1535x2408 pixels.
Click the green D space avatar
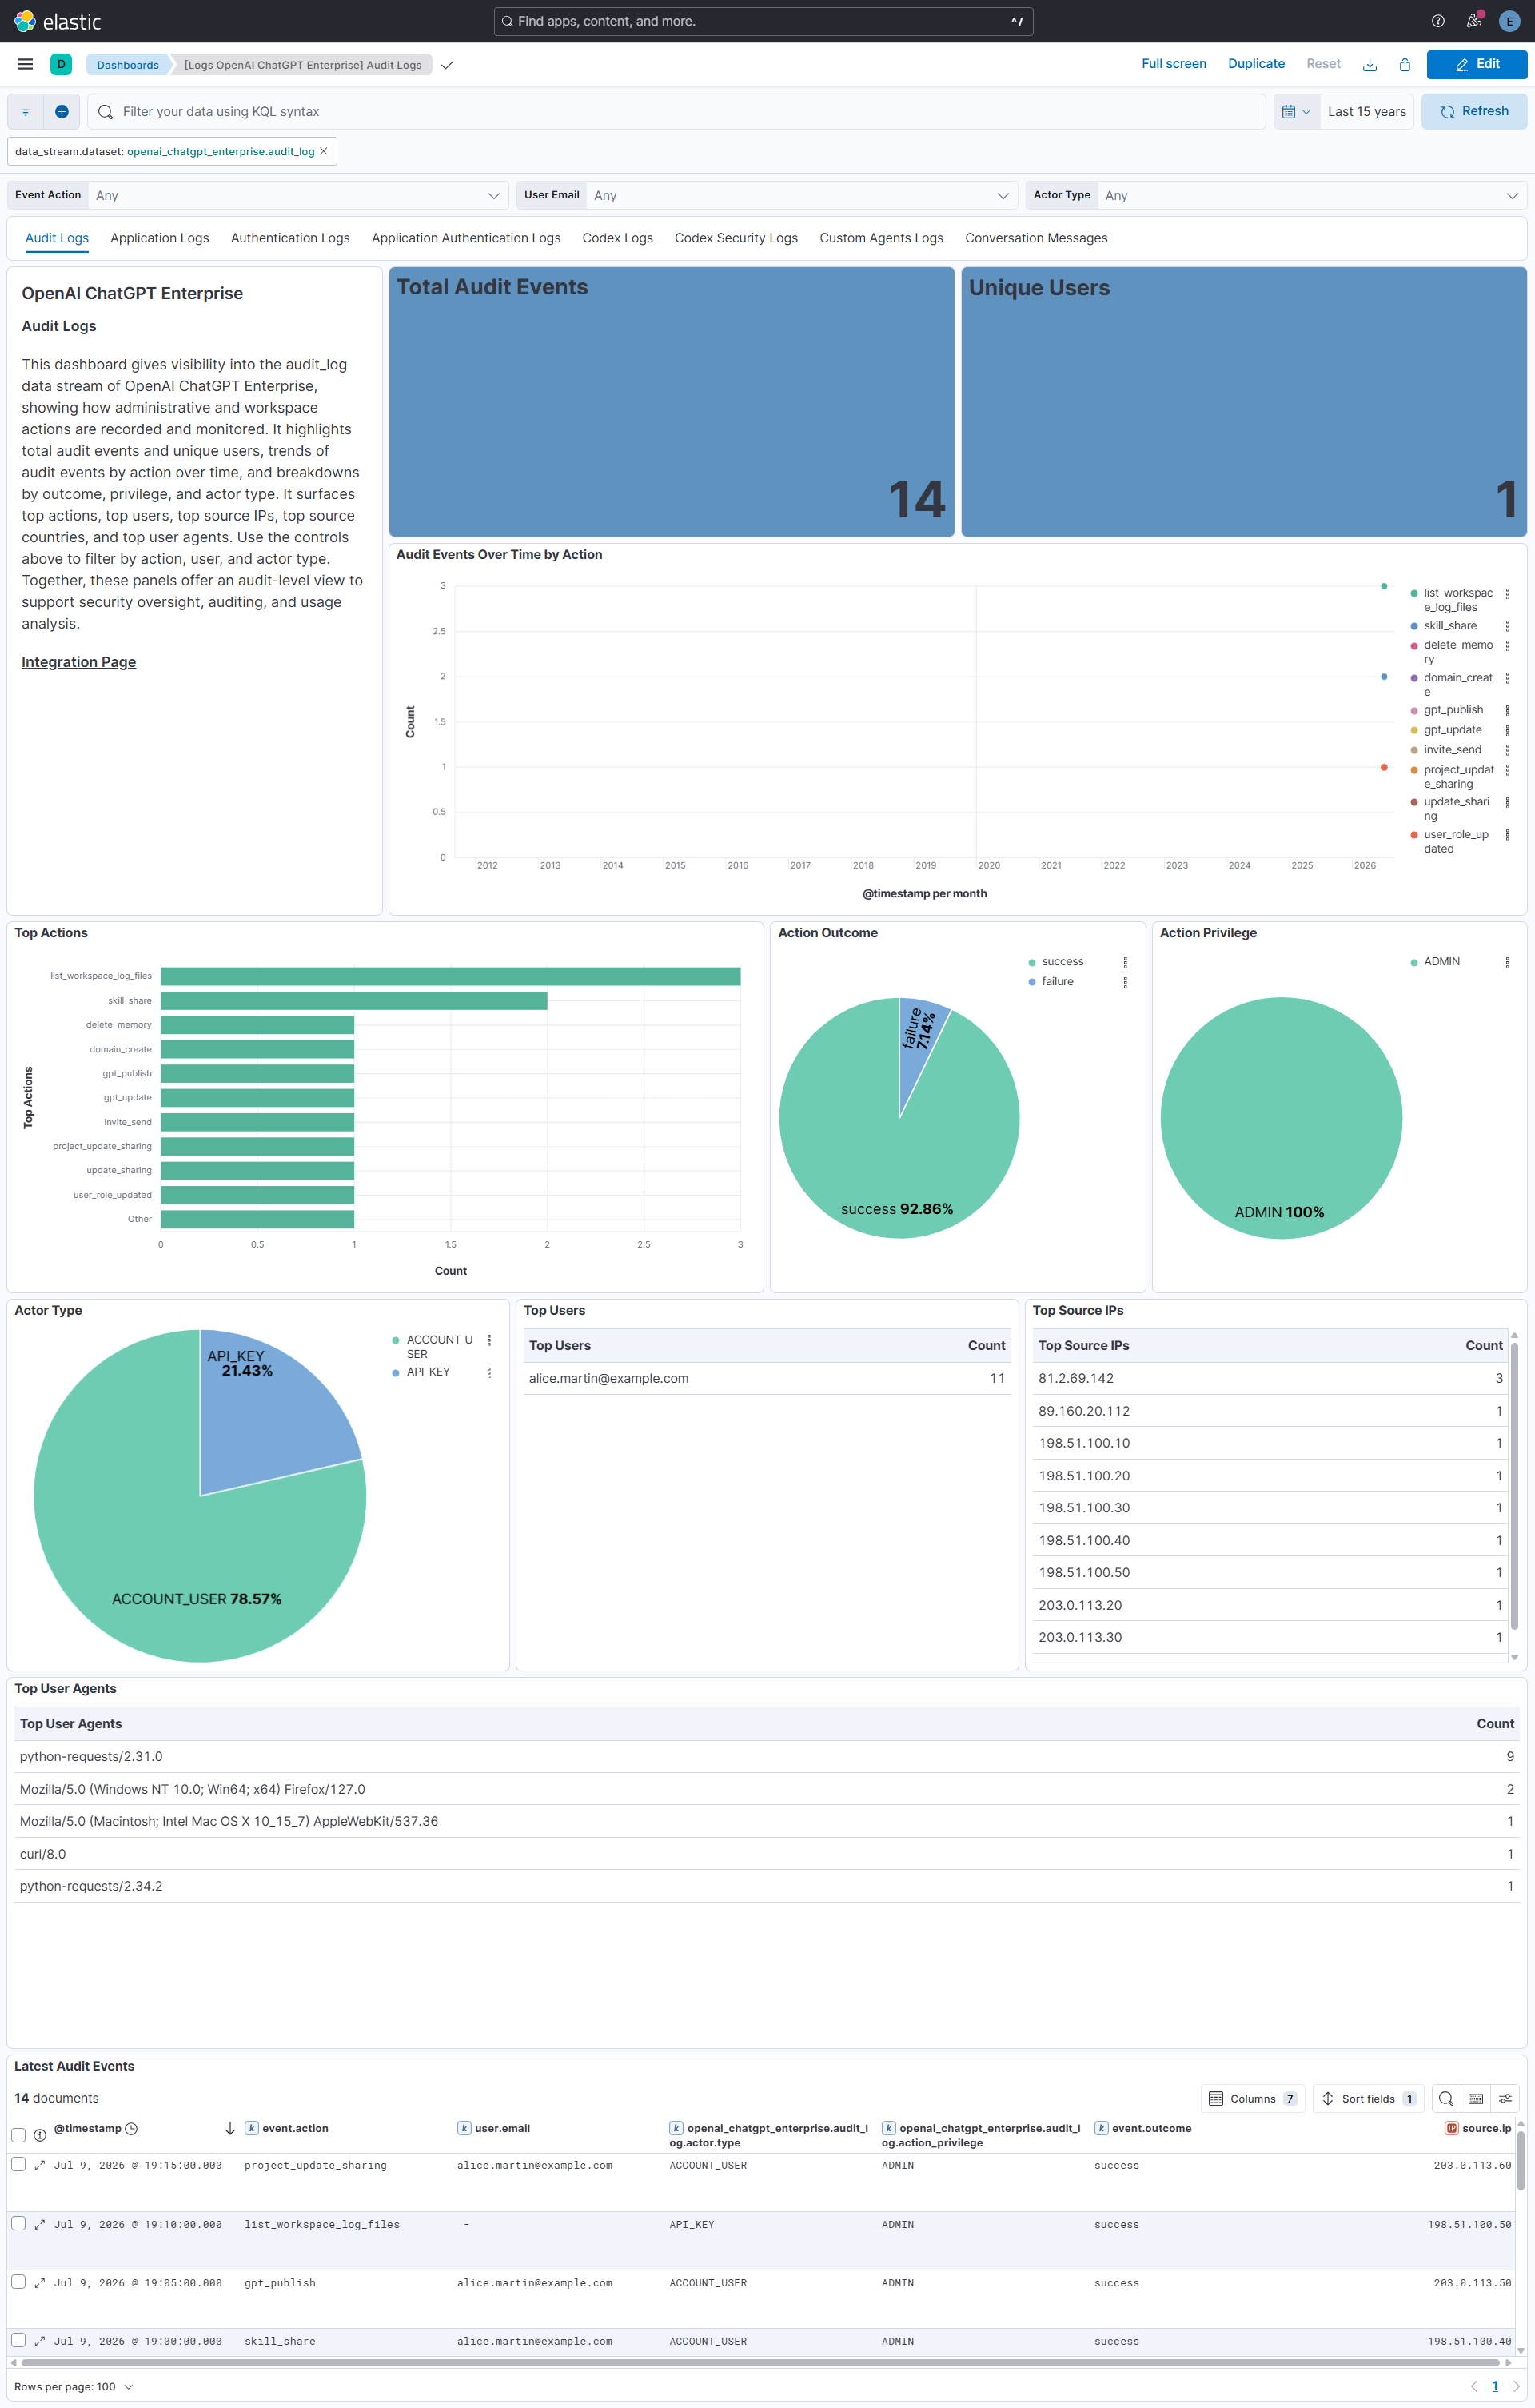coord(61,64)
